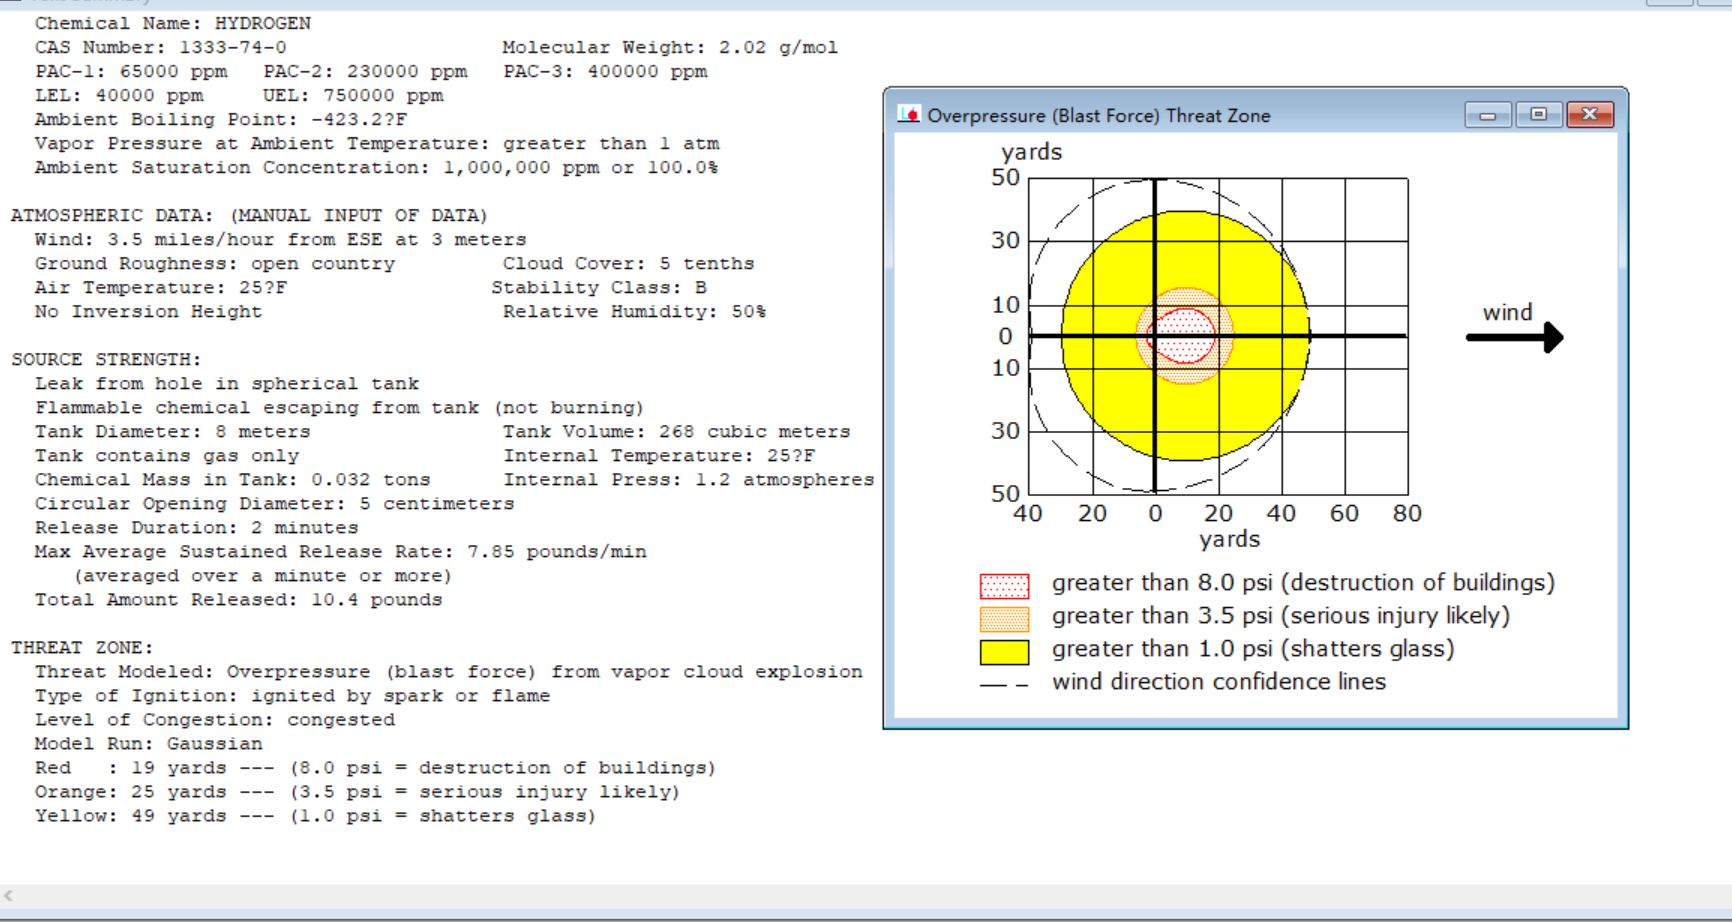Image resolution: width=1732 pixels, height=922 pixels.
Task: Click '(averaged over a minute or more)' line
Action: click(x=263, y=575)
